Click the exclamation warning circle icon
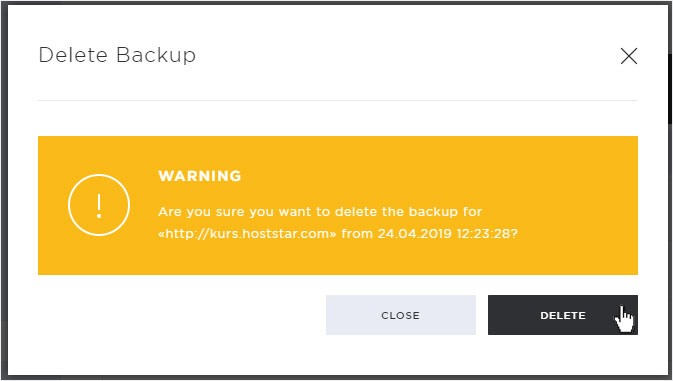The image size is (673, 381). click(99, 205)
